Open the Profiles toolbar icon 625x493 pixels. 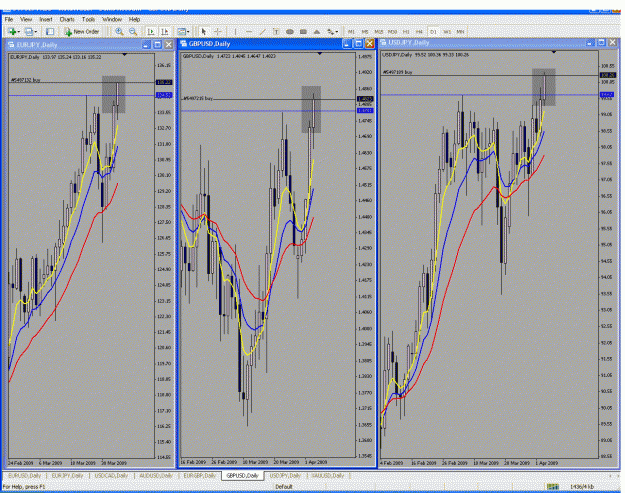[29, 31]
